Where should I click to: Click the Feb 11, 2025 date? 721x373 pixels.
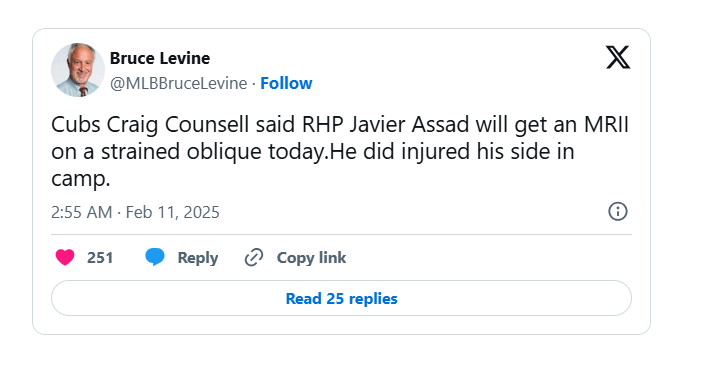pos(172,212)
